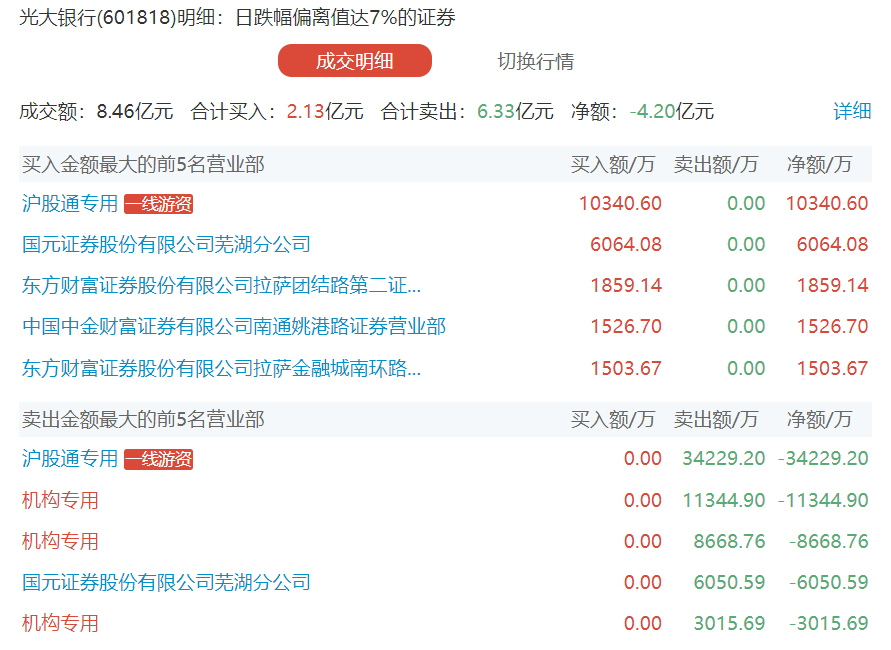Click 净额/万 header in the buyers table
Image resolution: width=891 pixels, height=650 pixels.
[x=820, y=164]
